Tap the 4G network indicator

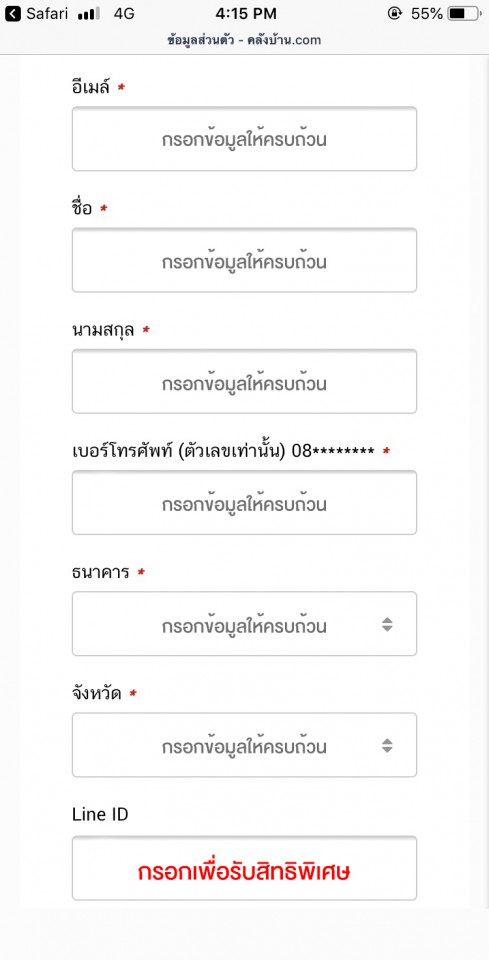tap(124, 13)
